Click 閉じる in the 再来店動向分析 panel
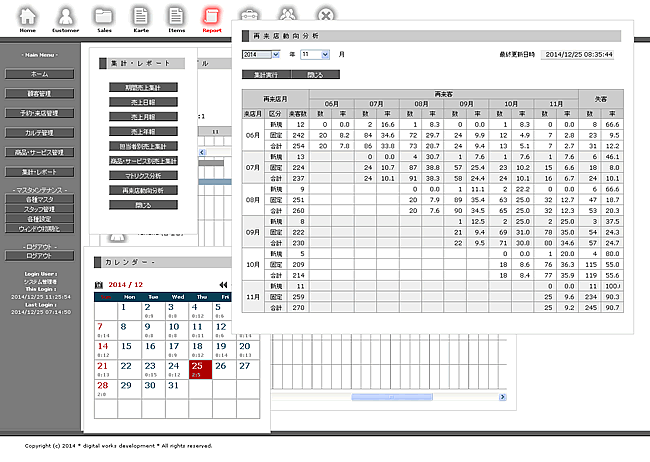Screen dimensions: 650x462 pos(315,75)
